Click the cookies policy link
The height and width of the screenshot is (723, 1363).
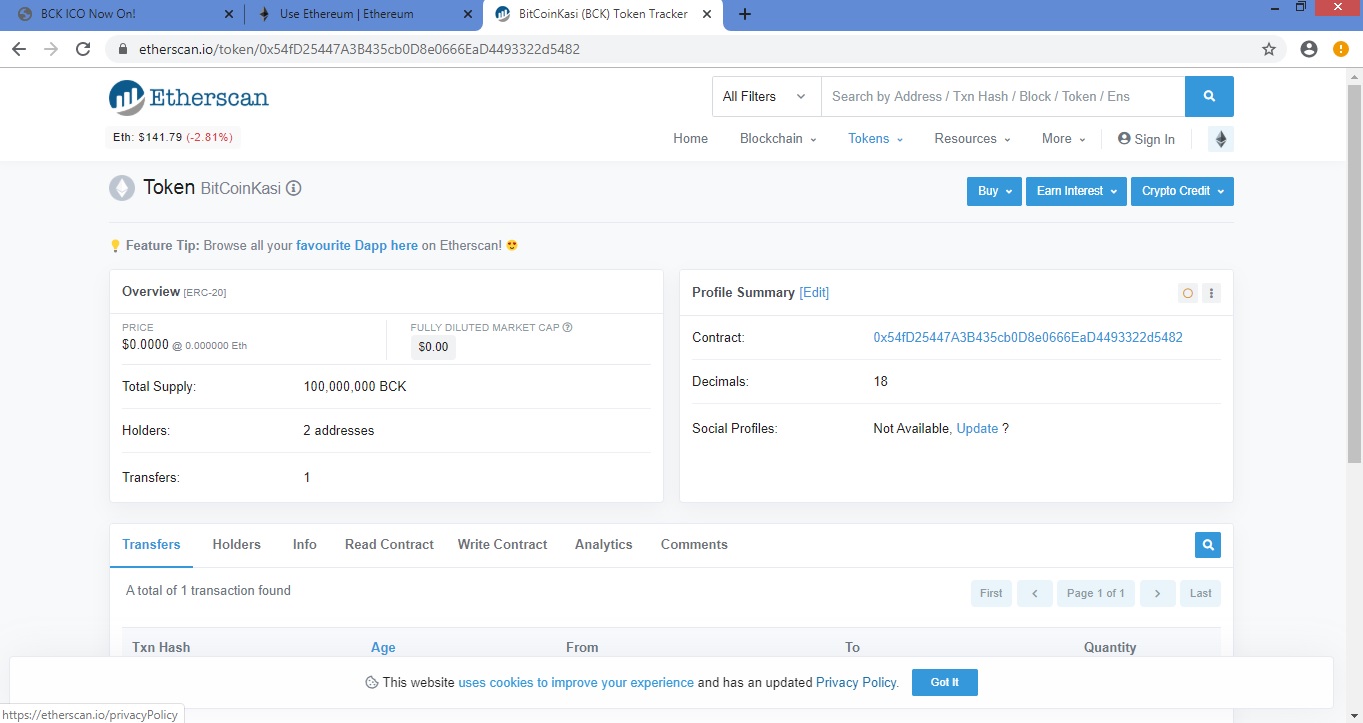[x=576, y=682]
